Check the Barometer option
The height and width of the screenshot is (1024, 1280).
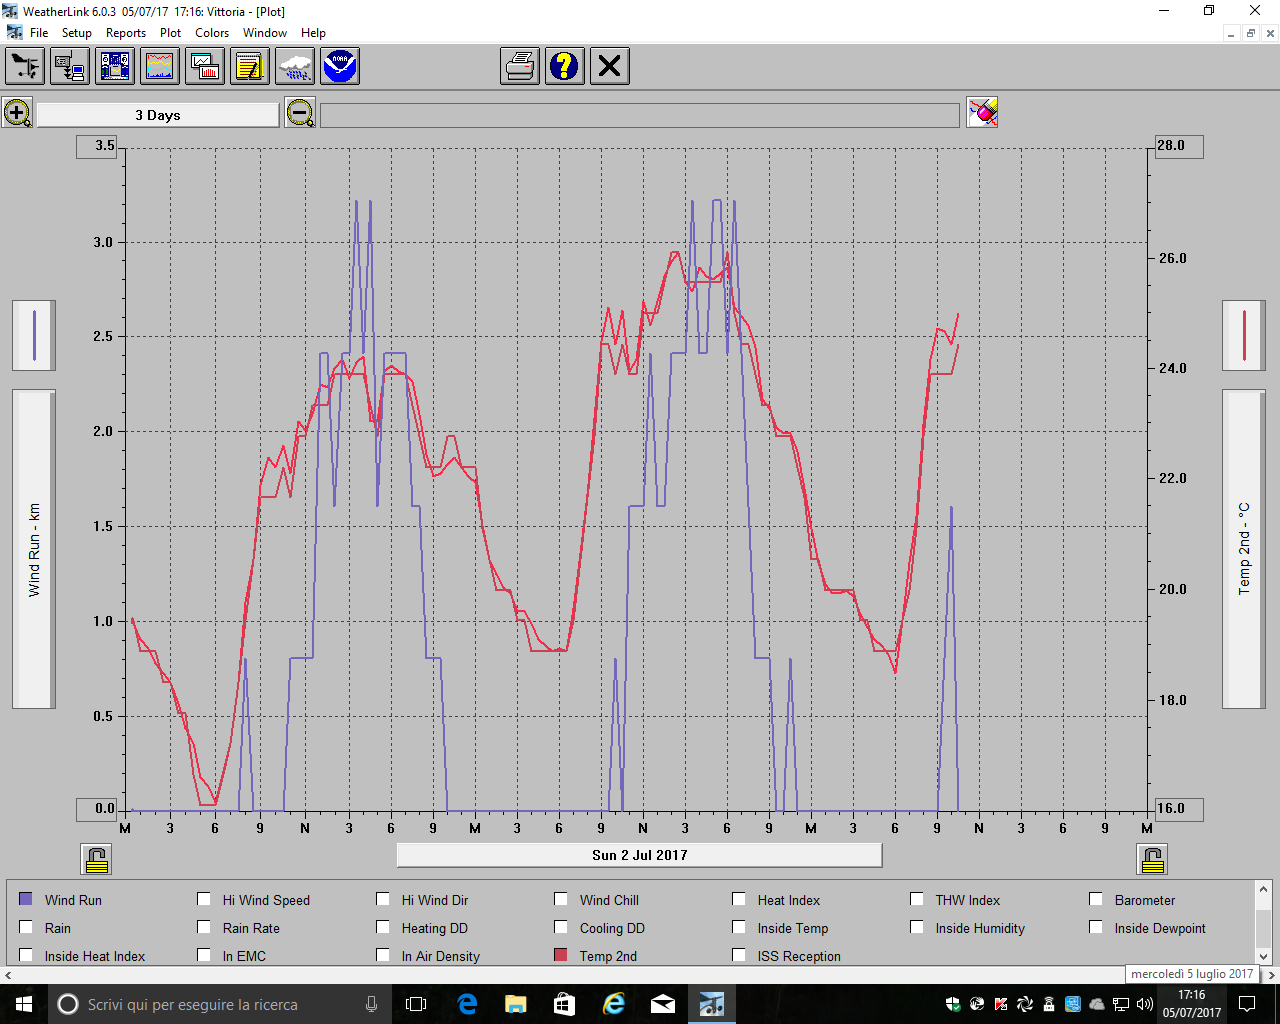pos(1096,899)
